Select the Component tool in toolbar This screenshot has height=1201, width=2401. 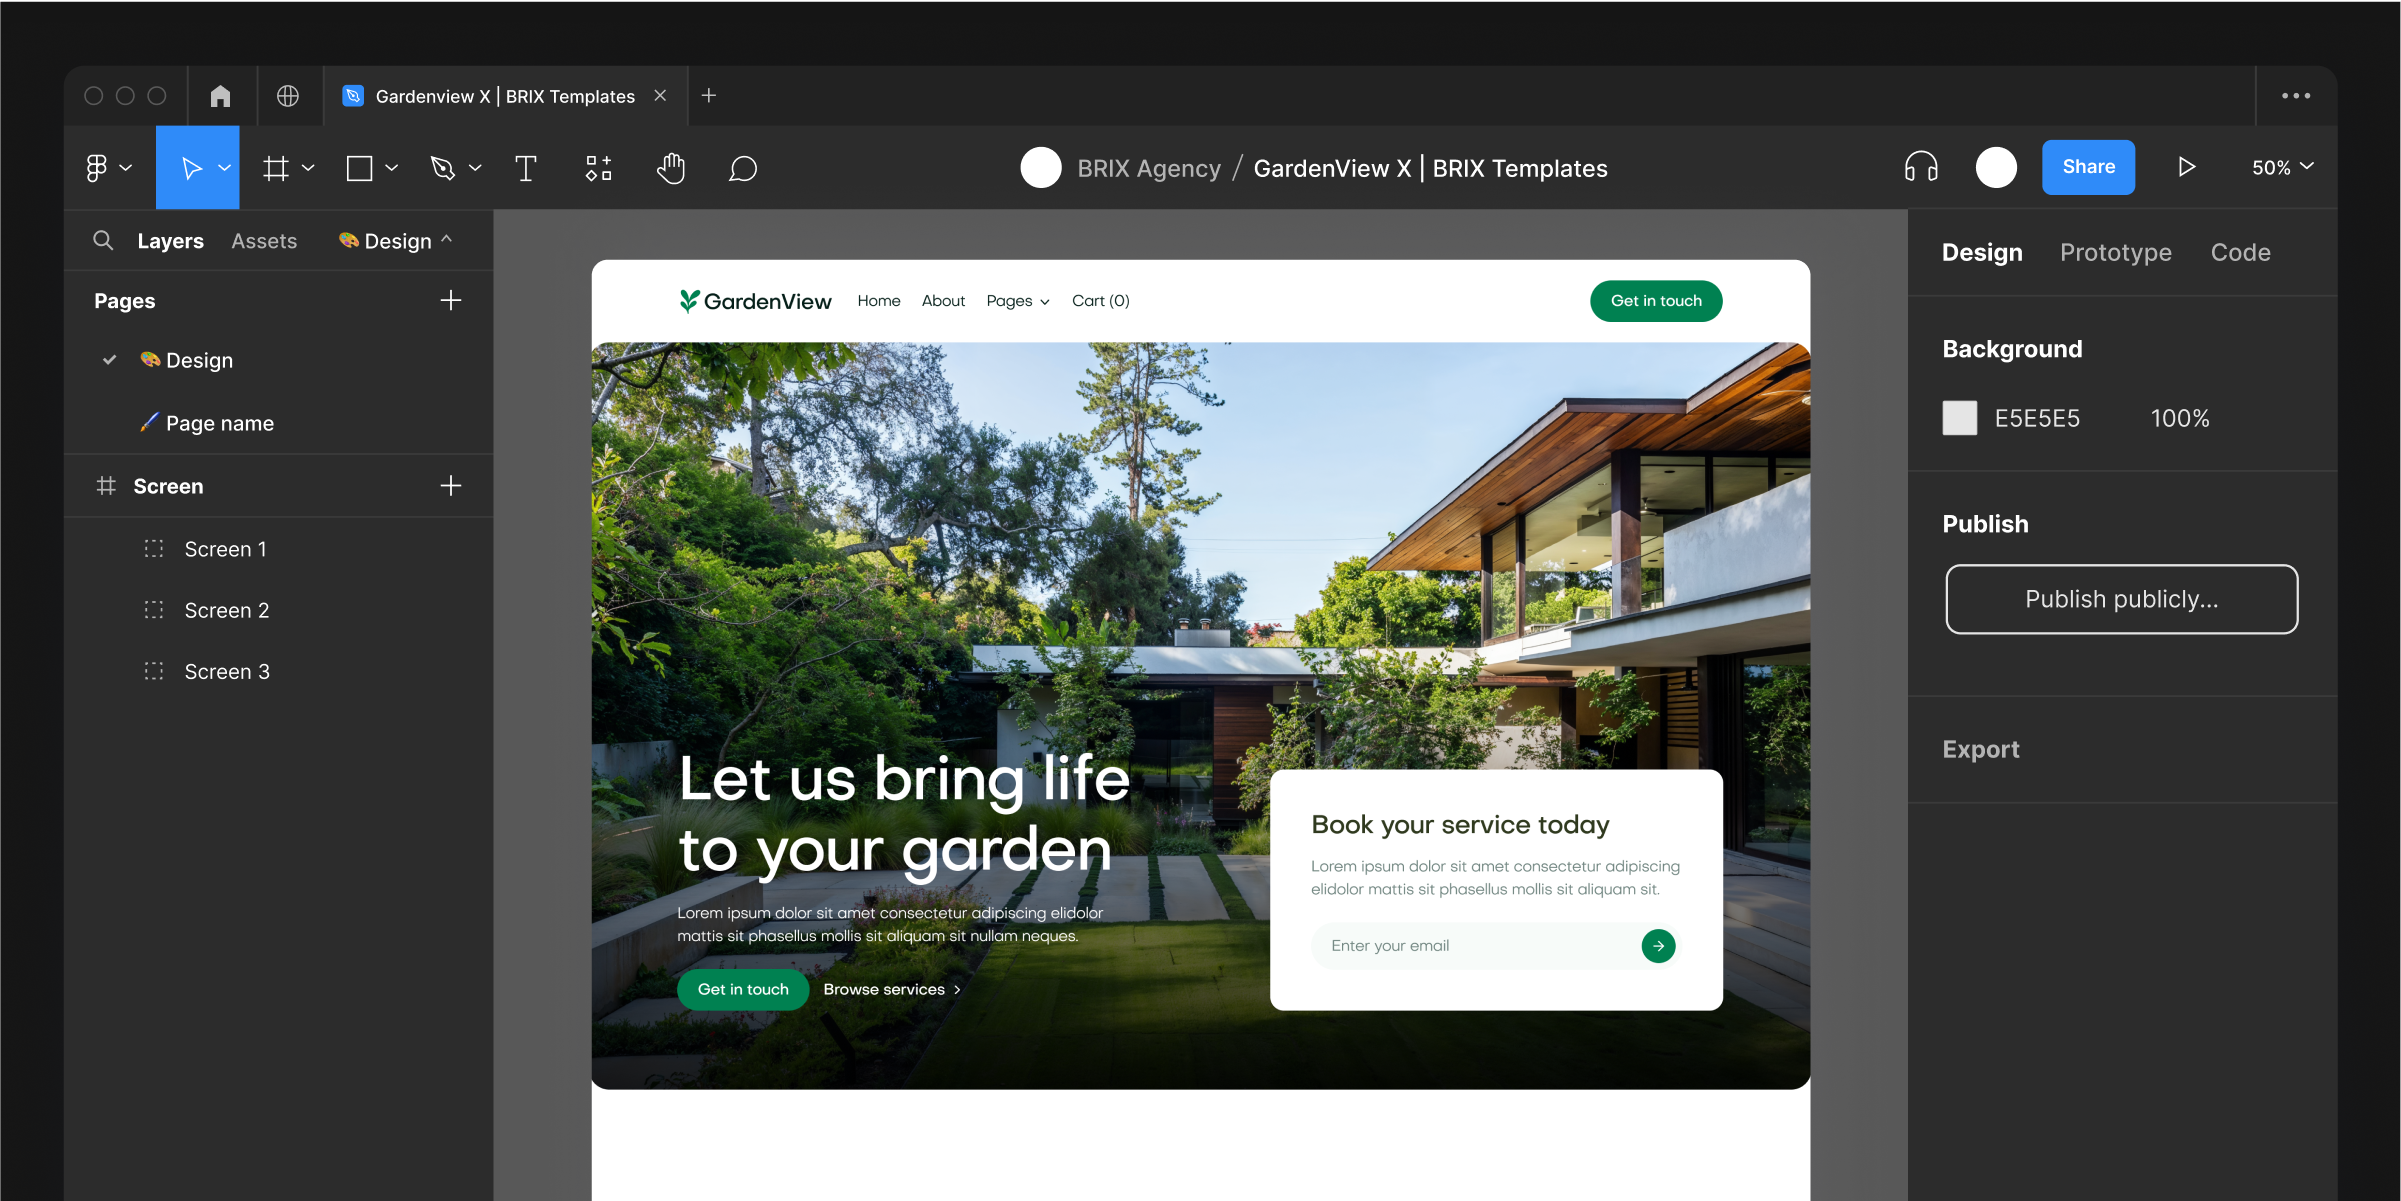[599, 169]
